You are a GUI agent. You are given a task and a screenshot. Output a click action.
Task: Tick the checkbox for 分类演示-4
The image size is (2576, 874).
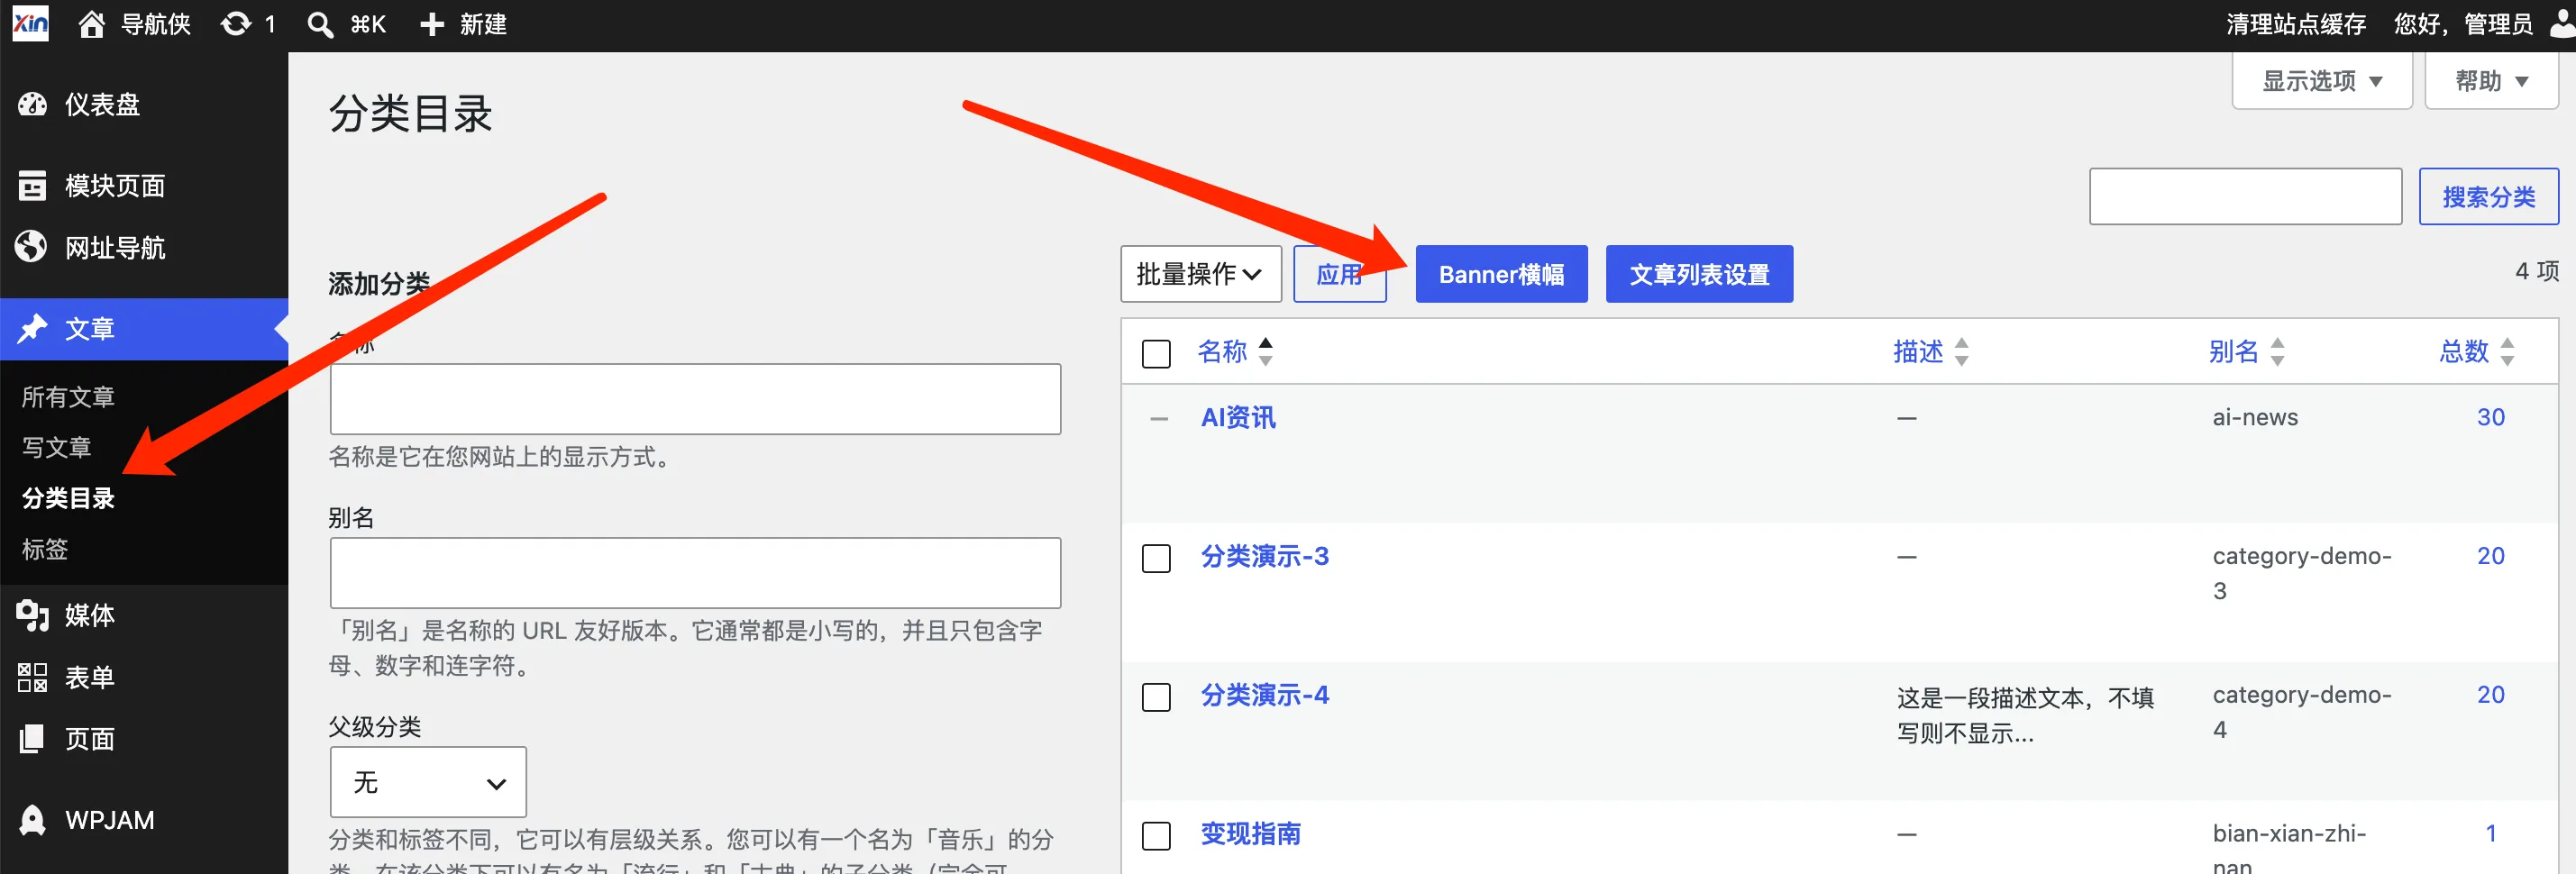[1156, 697]
